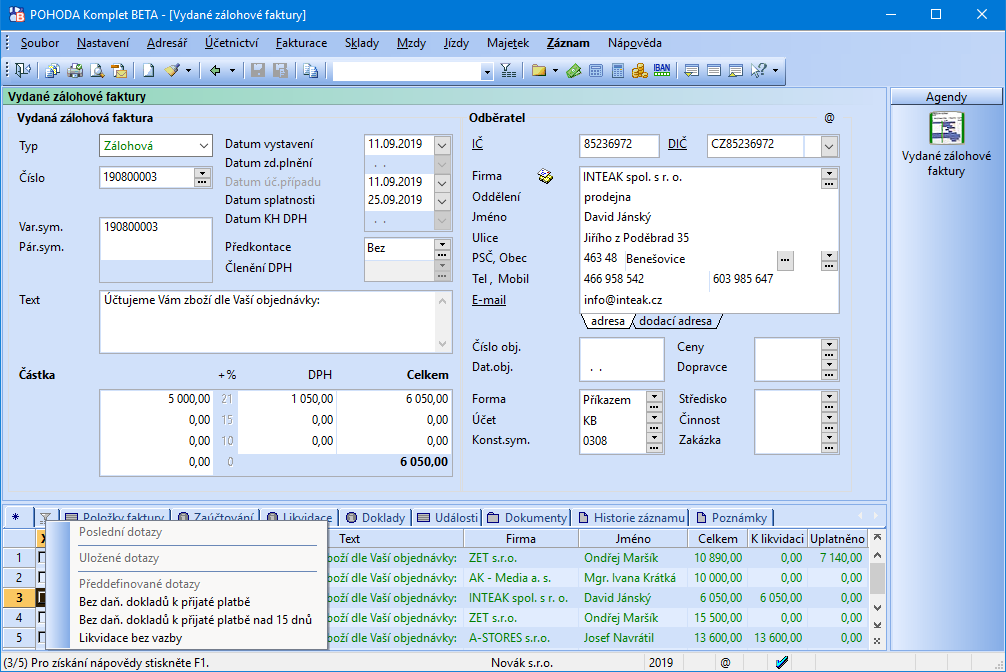This screenshot has width=1006, height=672.
Task: Click the new blank record icon
Action: pyautogui.click(x=148, y=71)
